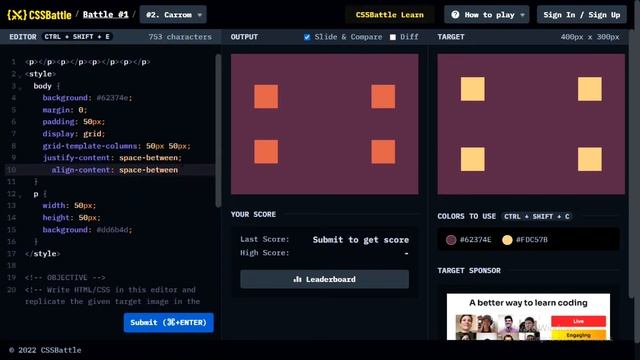Enable the Diff checkbox
640x360 pixels.
coord(393,37)
